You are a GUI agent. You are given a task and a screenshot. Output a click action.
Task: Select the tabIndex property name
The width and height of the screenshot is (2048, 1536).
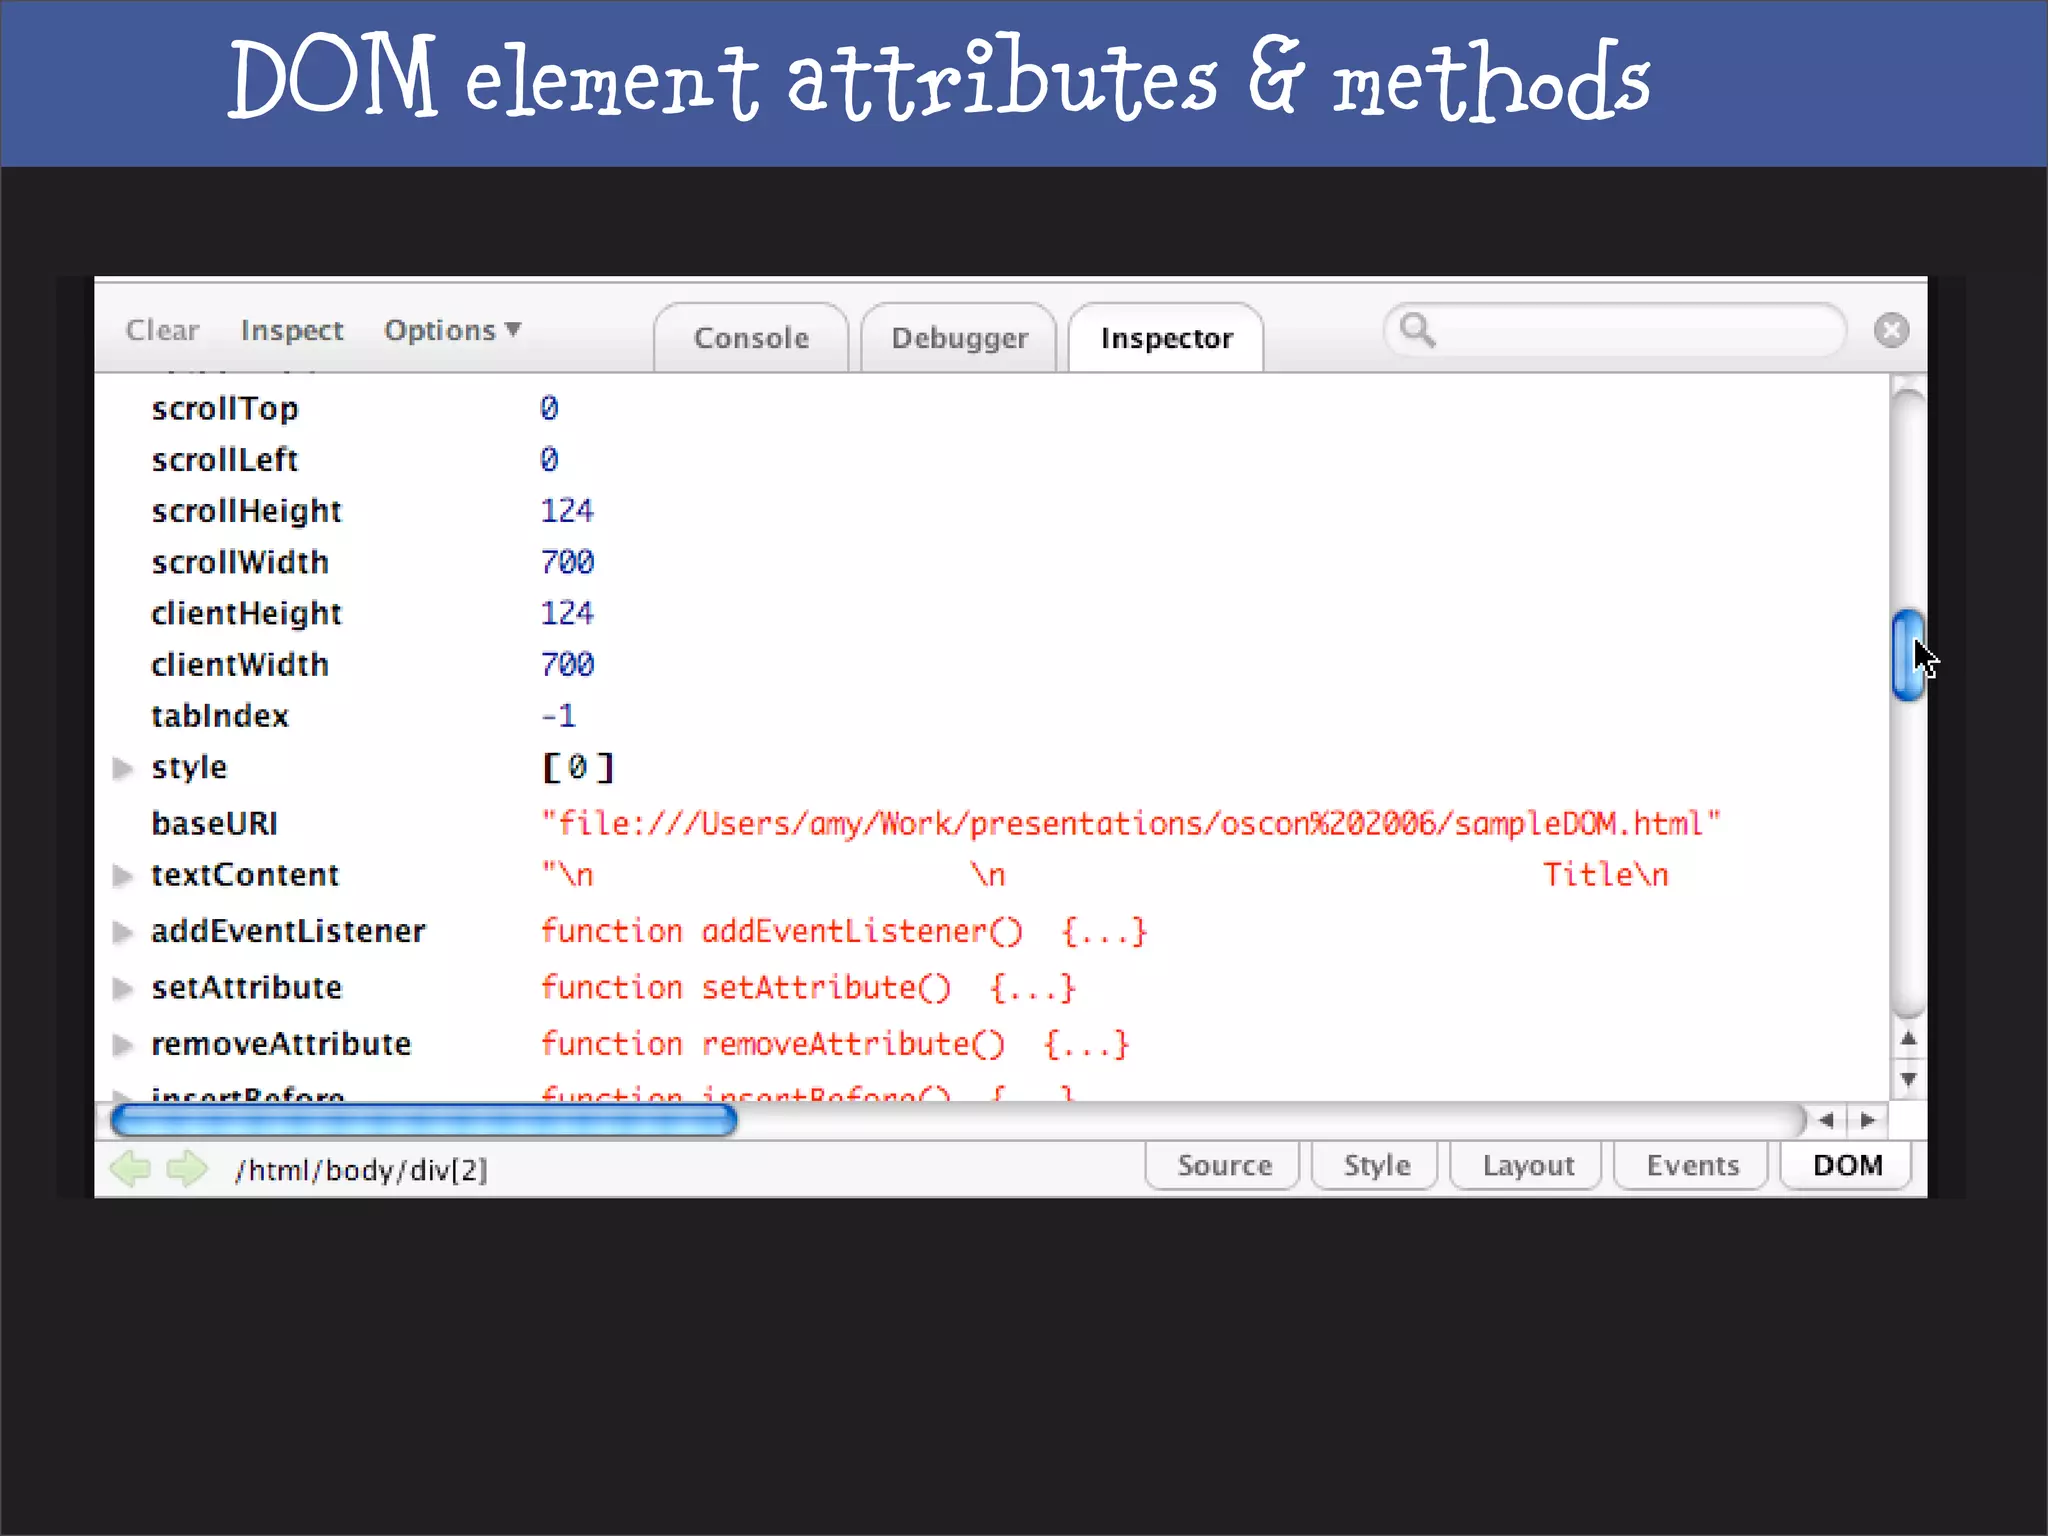(x=220, y=715)
